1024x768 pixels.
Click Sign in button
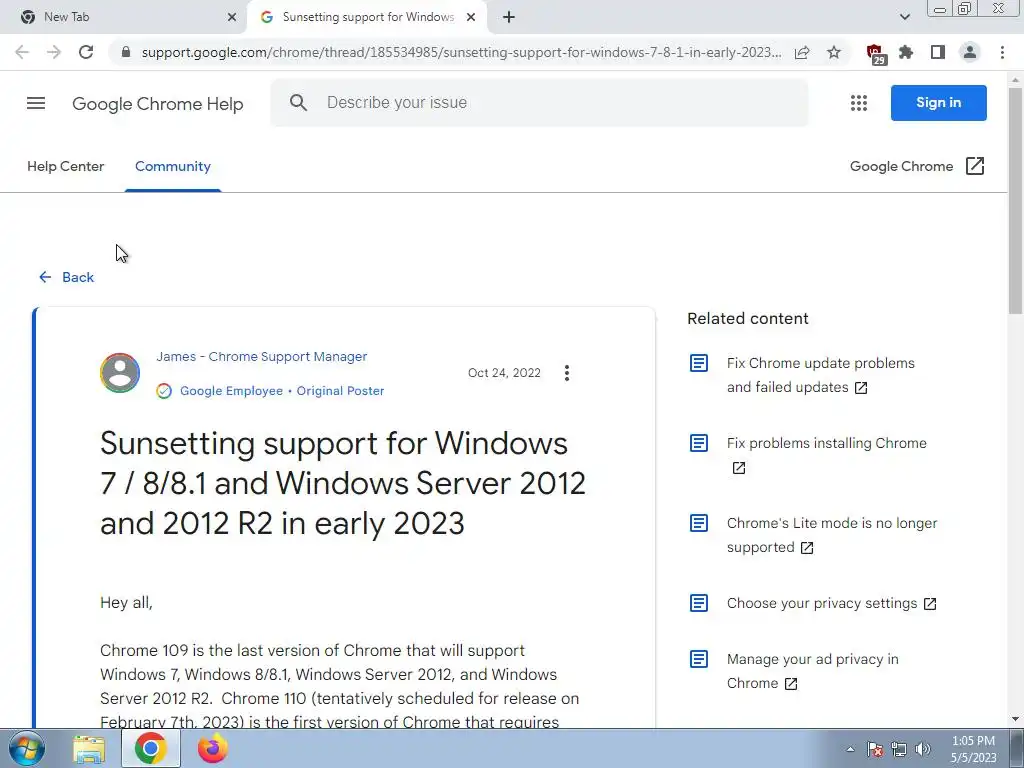pos(938,103)
